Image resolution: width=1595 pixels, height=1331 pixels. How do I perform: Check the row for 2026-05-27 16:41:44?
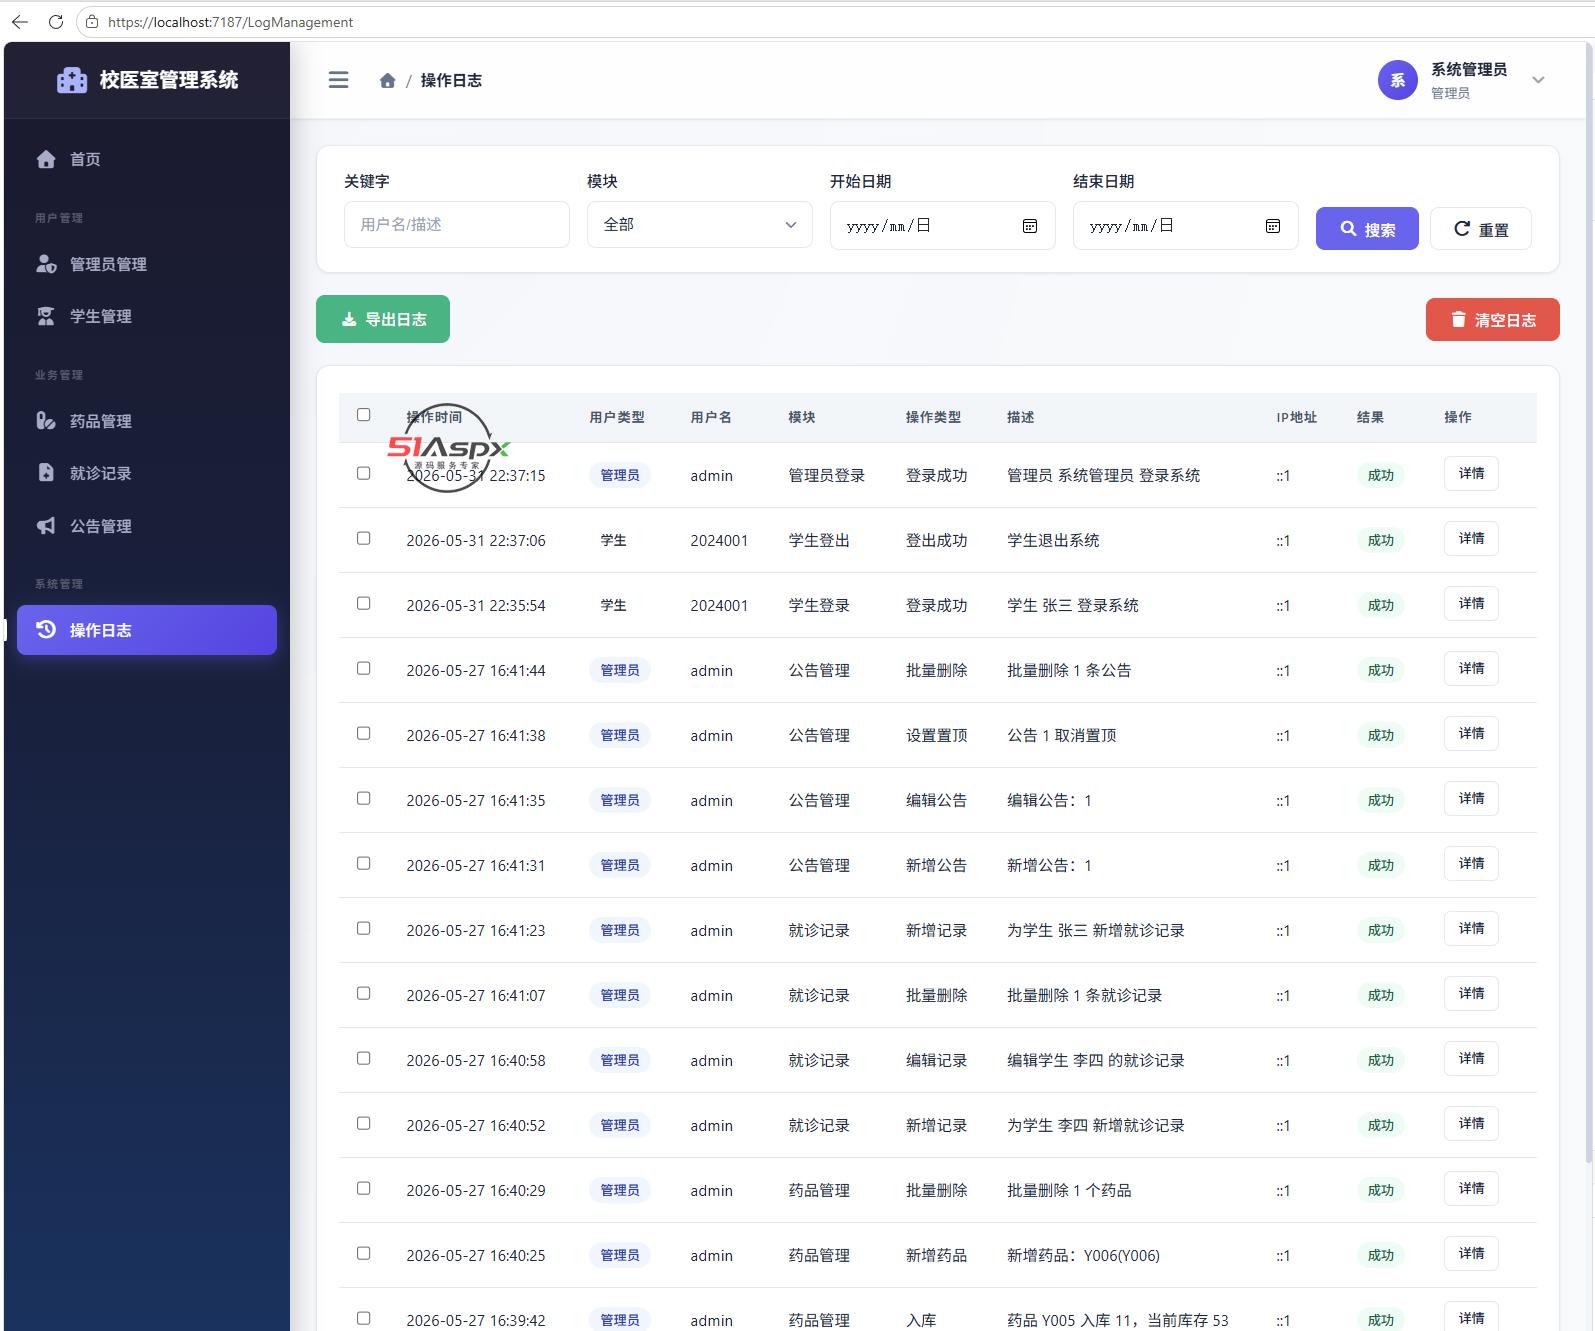click(x=364, y=669)
